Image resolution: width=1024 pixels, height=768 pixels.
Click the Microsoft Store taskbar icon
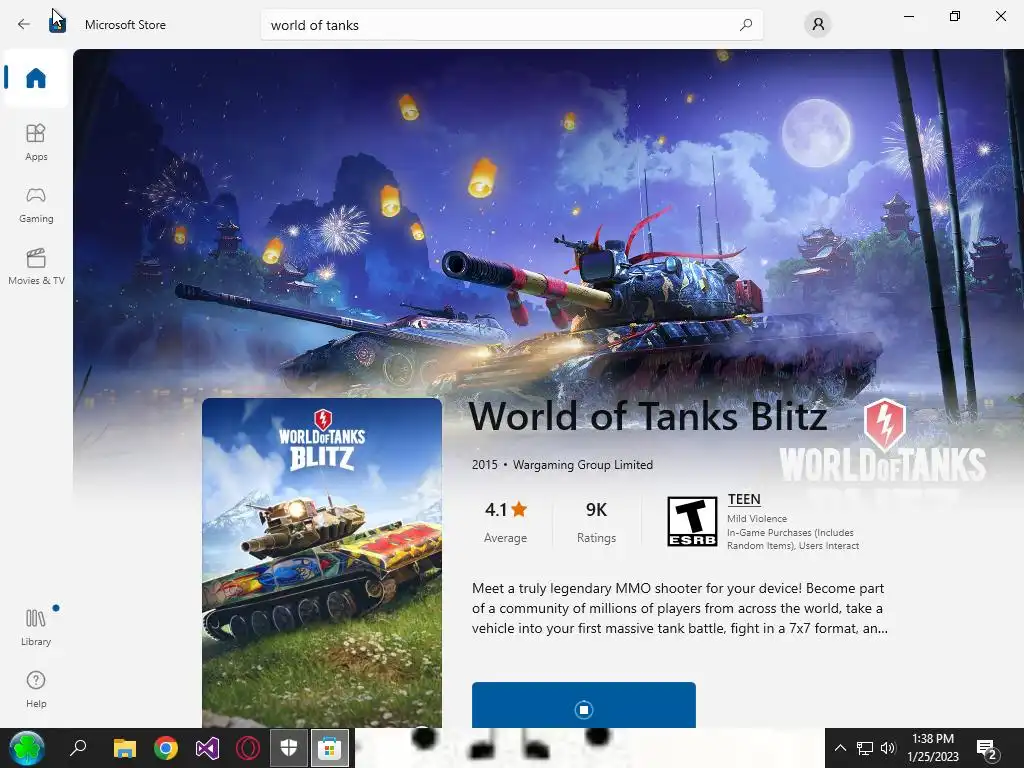pos(330,748)
